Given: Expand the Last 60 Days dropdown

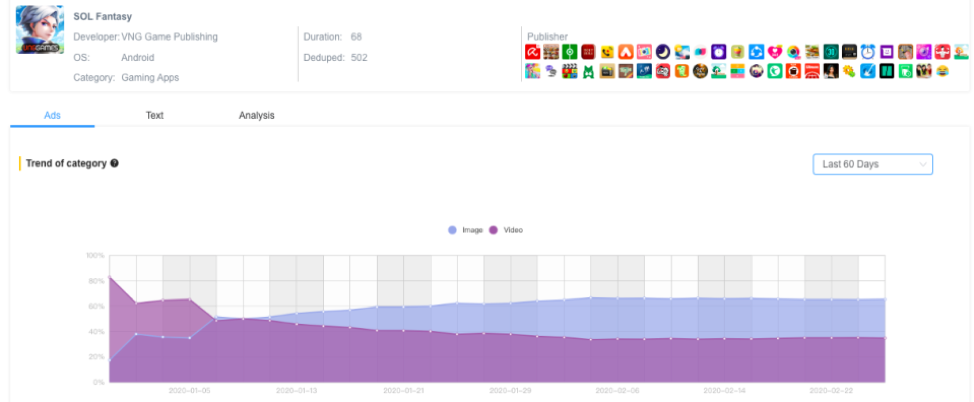Looking at the screenshot, I should coord(872,164).
